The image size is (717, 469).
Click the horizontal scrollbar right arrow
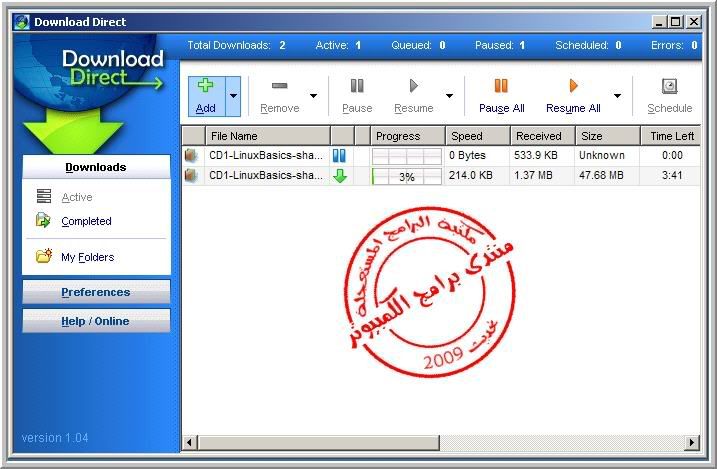pyautogui.click(x=692, y=442)
